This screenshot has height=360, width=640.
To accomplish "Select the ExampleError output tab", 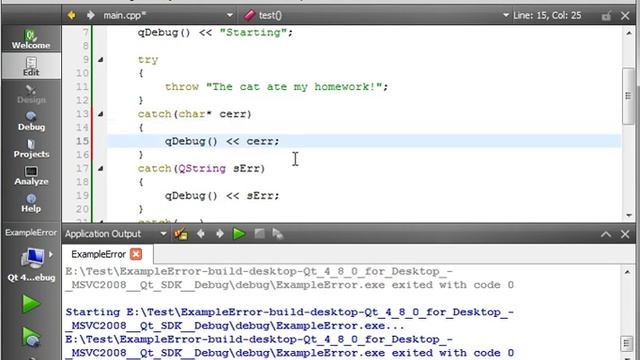I will [98, 254].
